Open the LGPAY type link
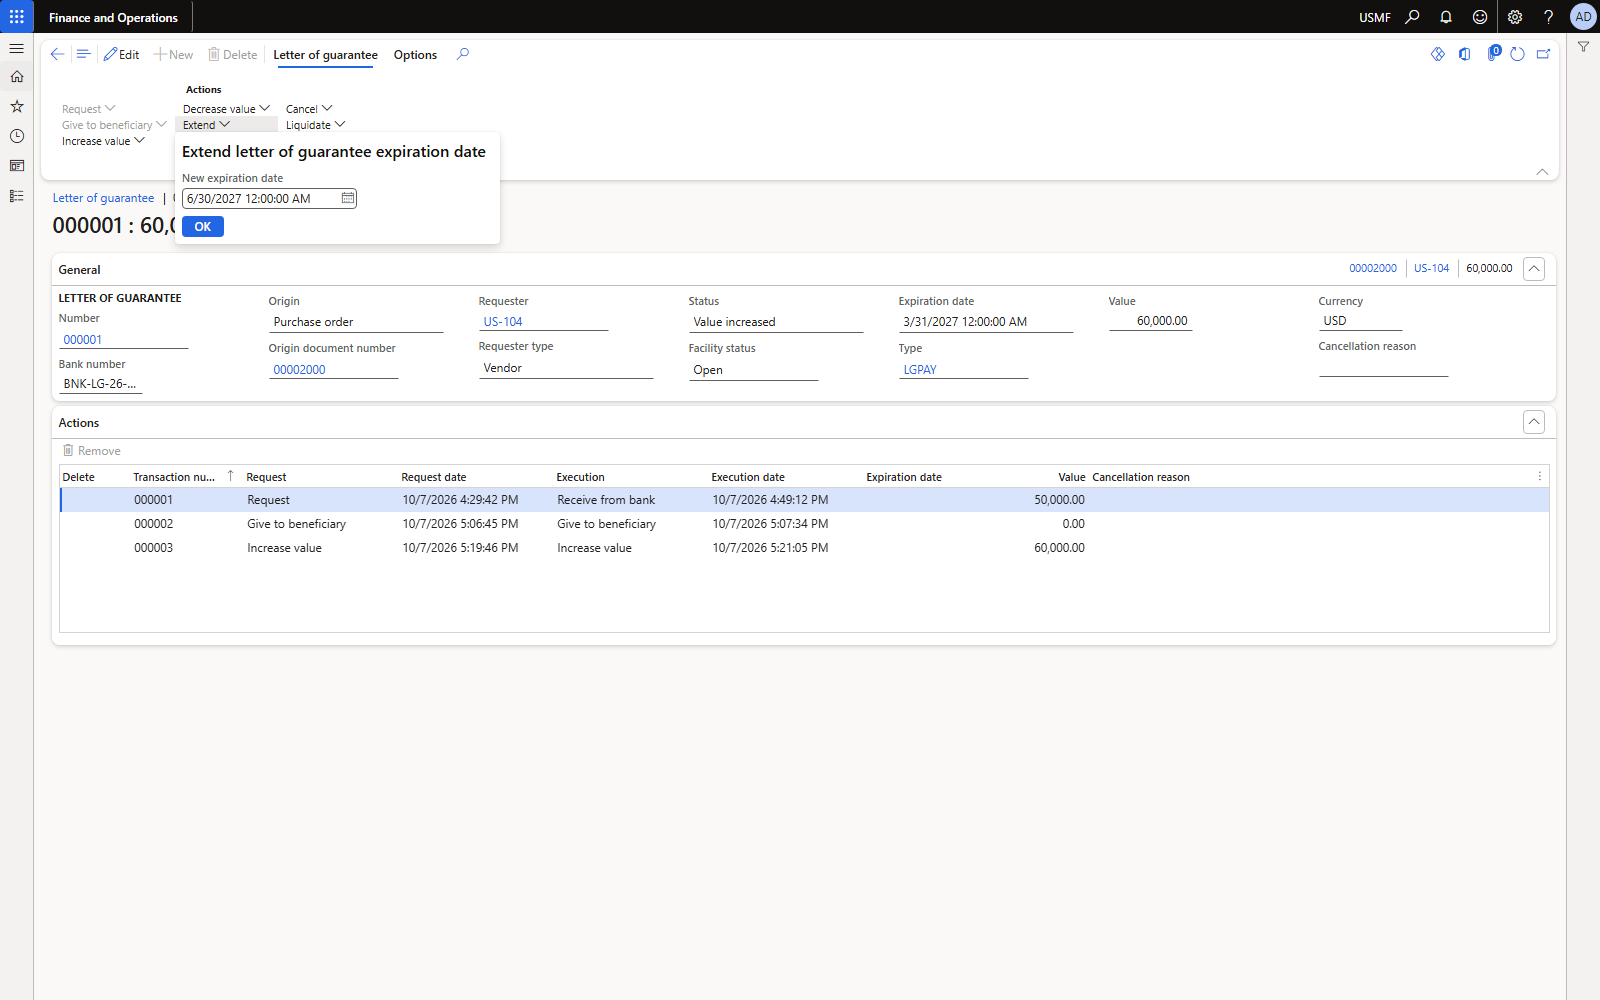This screenshot has width=1600, height=1000. (x=920, y=370)
